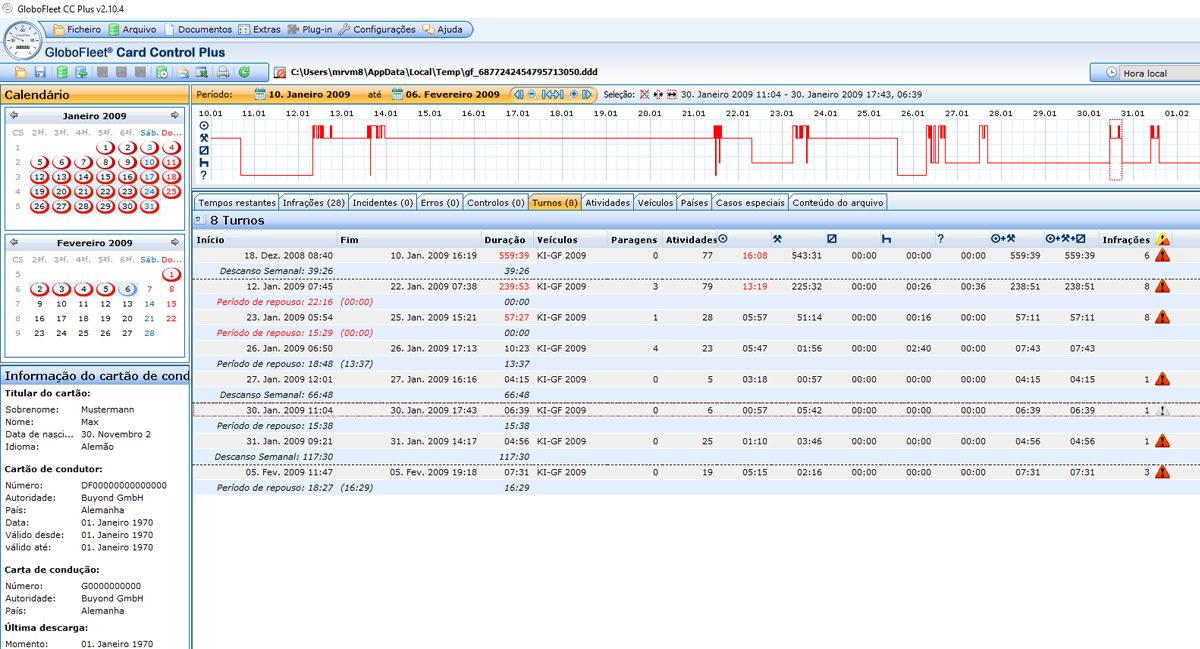
Task: Switch to the Atividades tab
Action: pos(607,202)
